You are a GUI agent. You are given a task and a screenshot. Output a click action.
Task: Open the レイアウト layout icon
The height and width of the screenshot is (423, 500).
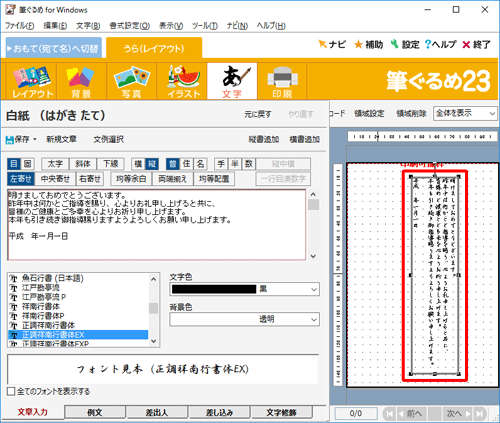coord(32,81)
